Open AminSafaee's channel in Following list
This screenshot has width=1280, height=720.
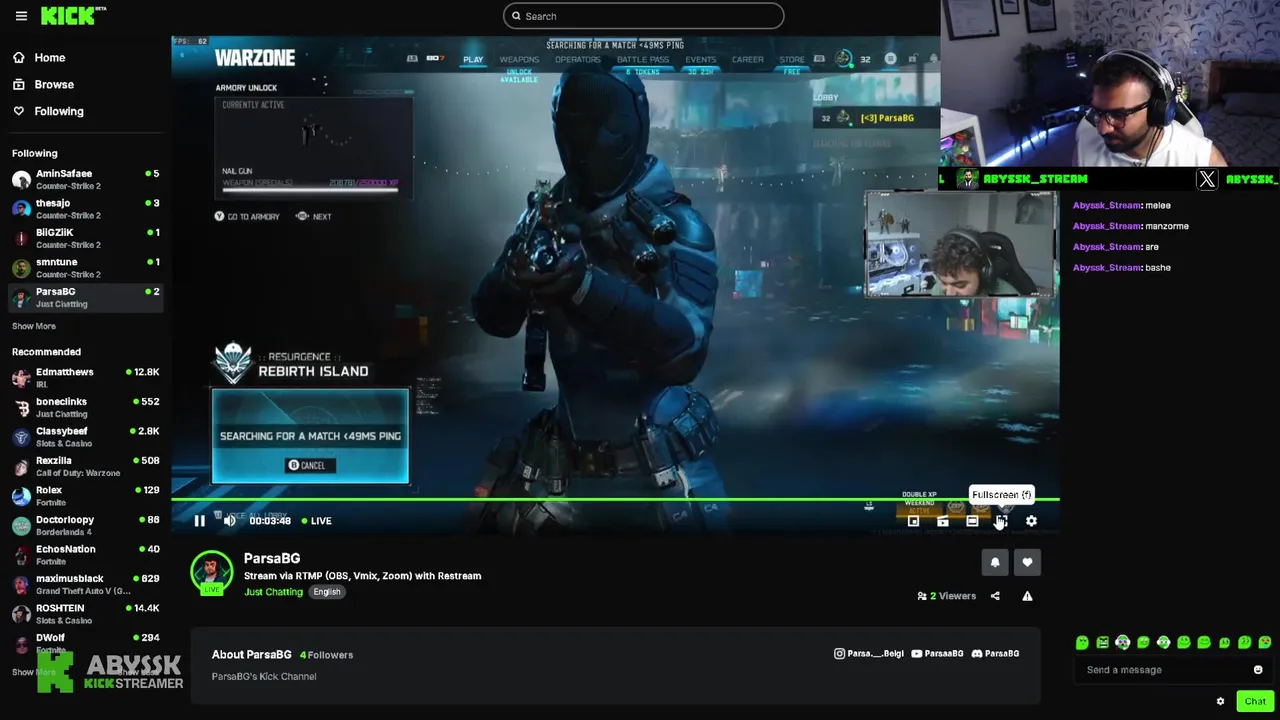[85, 179]
